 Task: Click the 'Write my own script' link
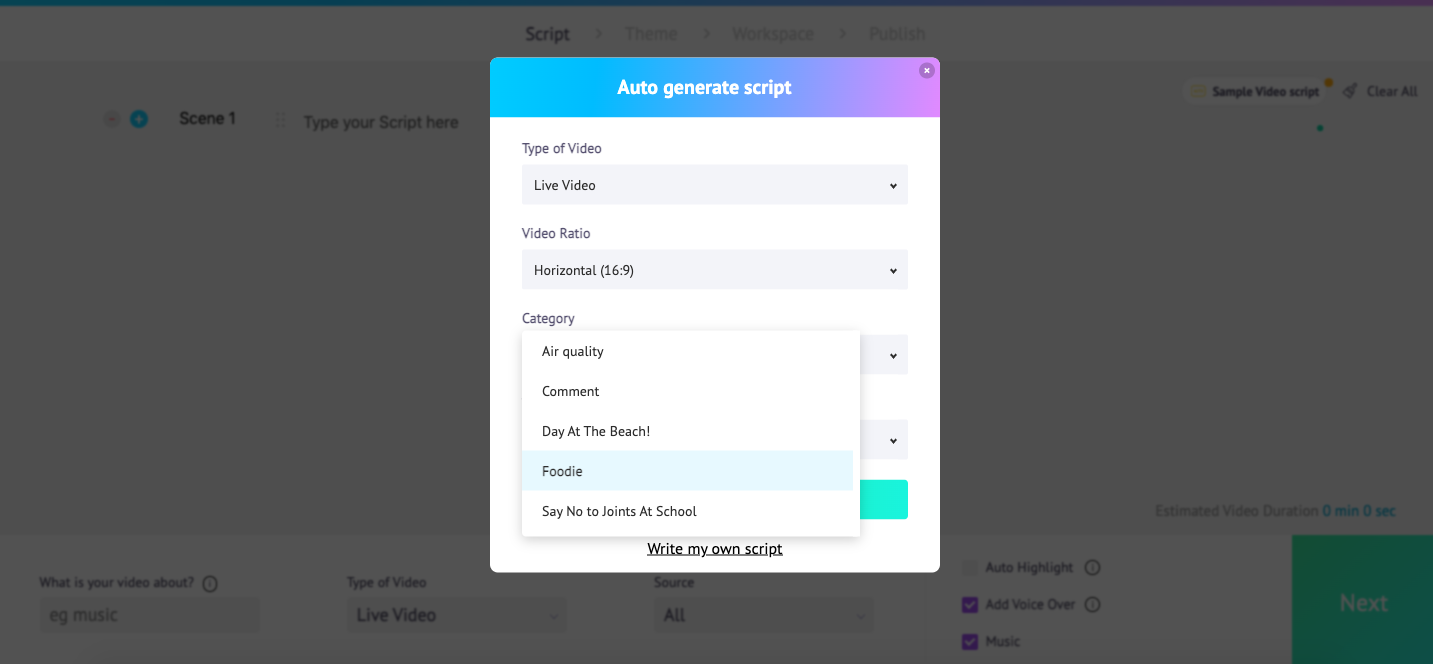(x=714, y=548)
